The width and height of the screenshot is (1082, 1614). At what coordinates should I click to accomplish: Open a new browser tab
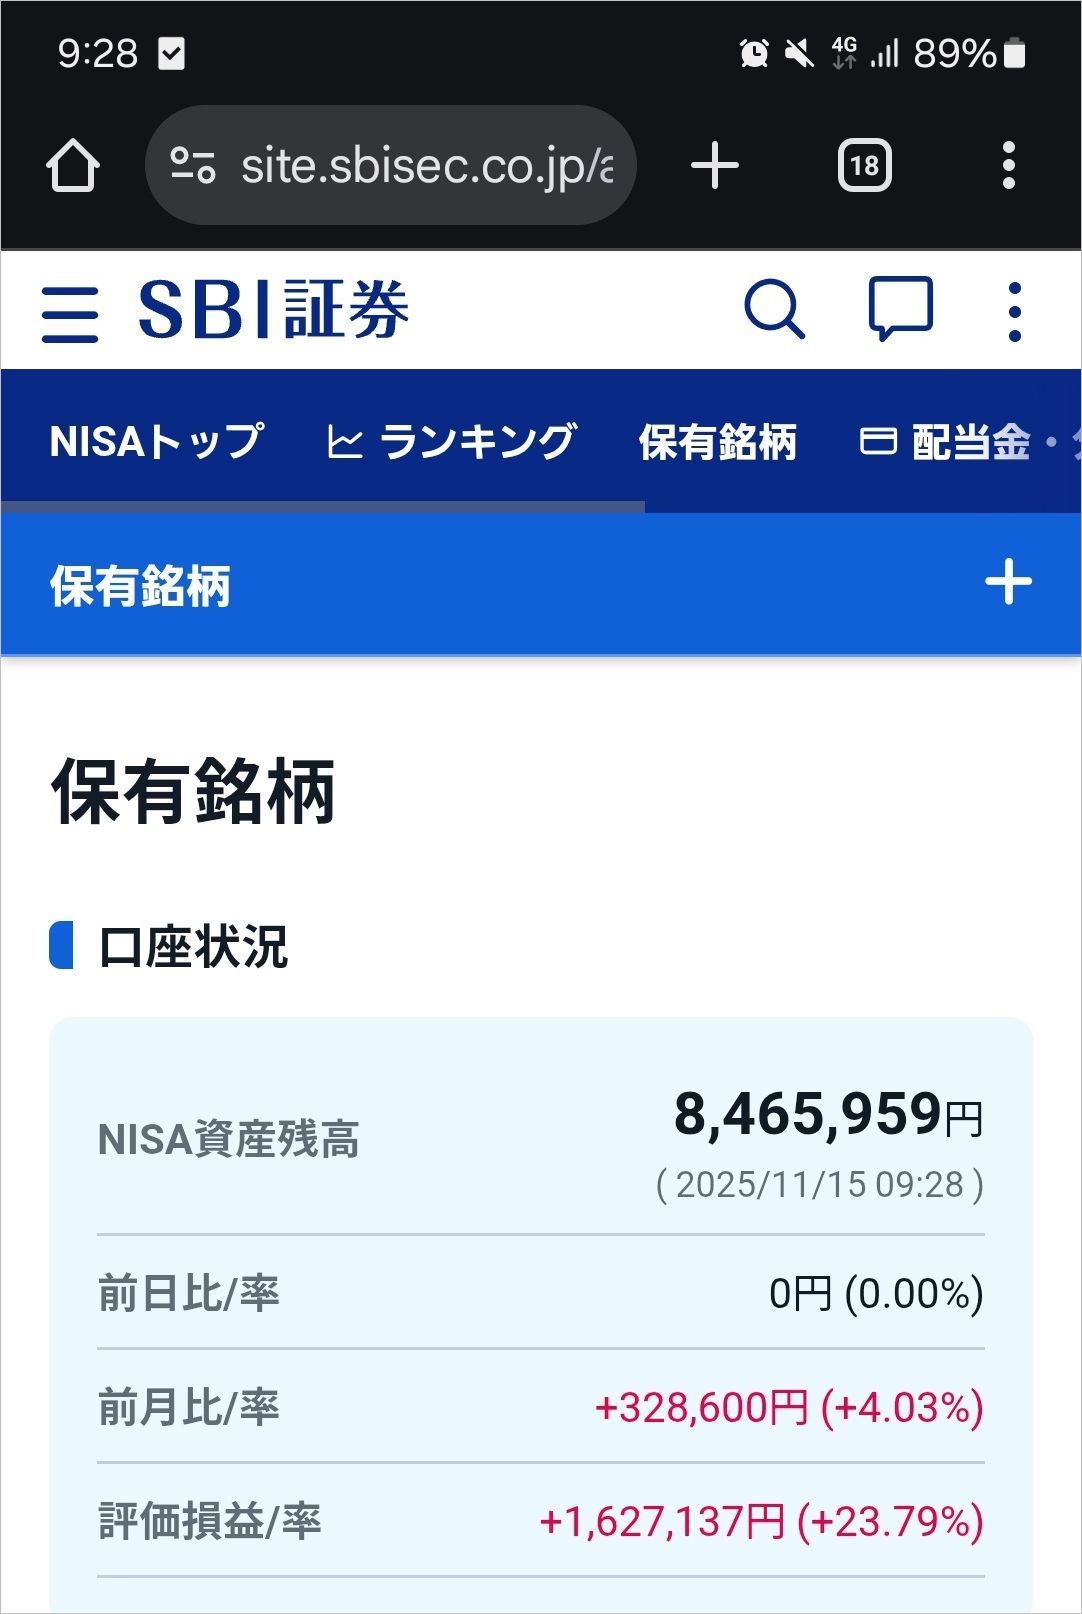click(715, 165)
